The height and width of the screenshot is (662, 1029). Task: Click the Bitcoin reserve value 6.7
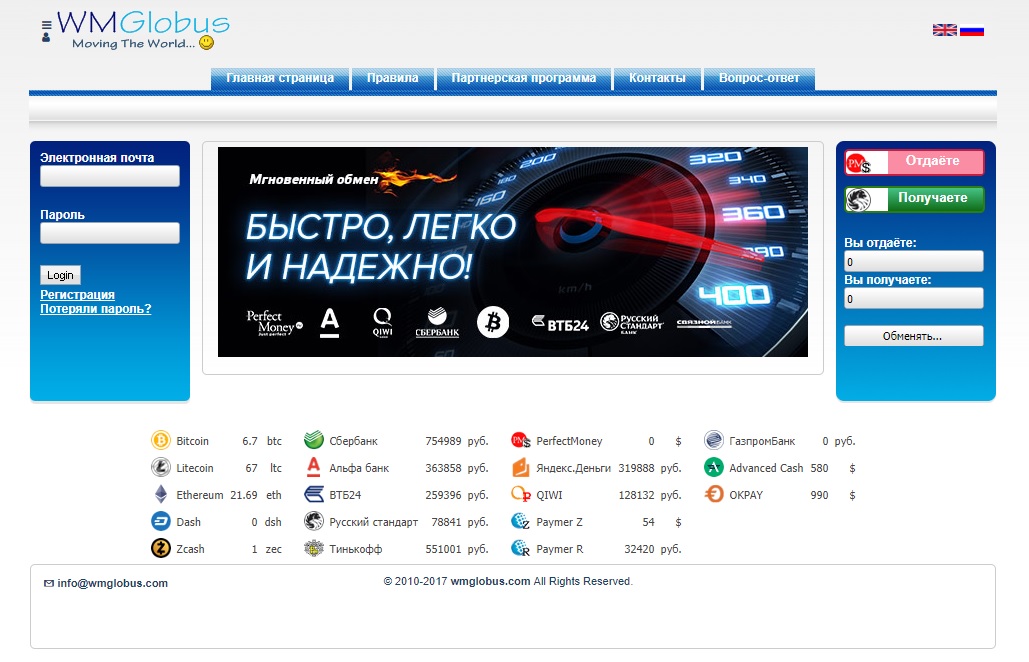coord(249,441)
